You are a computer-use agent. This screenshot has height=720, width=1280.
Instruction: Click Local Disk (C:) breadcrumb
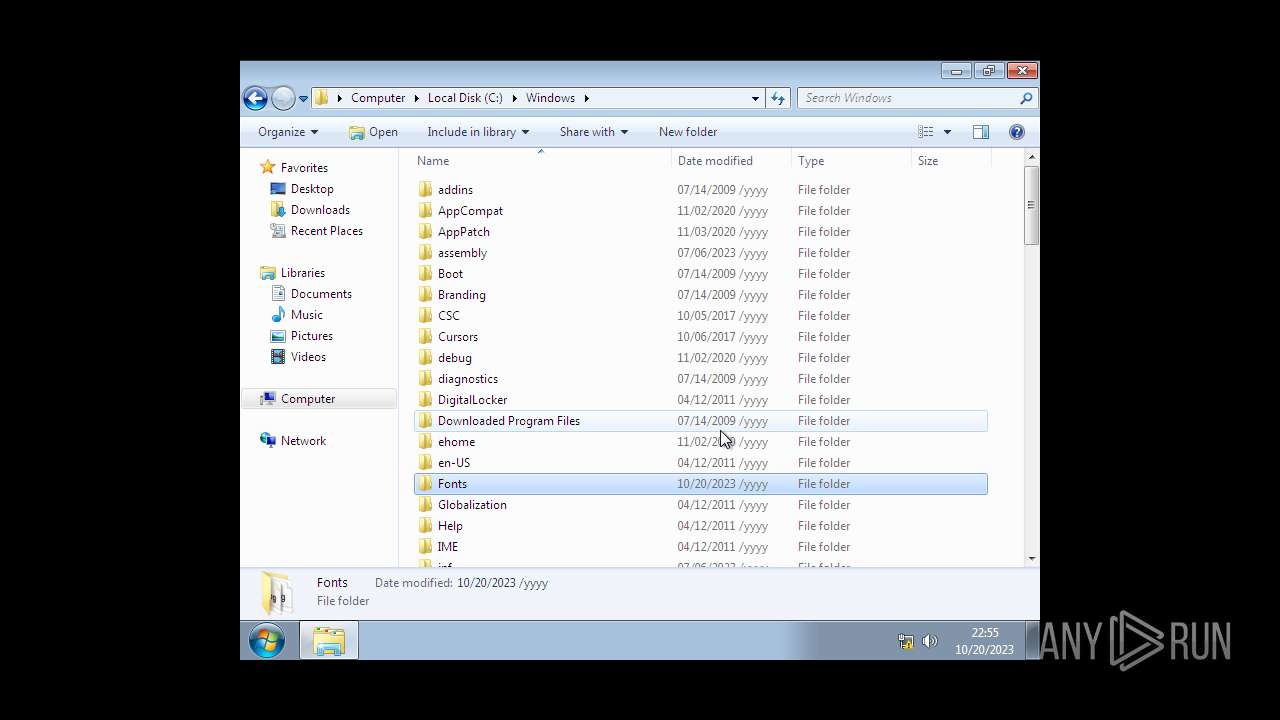tap(465, 98)
